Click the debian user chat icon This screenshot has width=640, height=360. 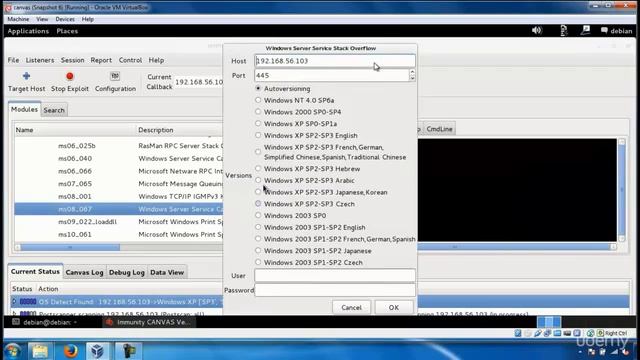click(x=604, y=31)
